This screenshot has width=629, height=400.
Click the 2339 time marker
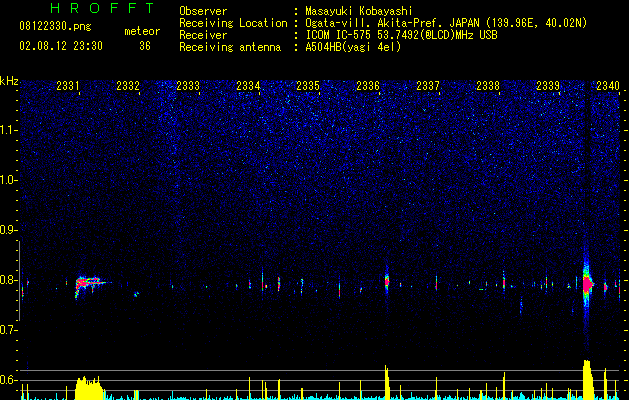click(x=548, y=85)
